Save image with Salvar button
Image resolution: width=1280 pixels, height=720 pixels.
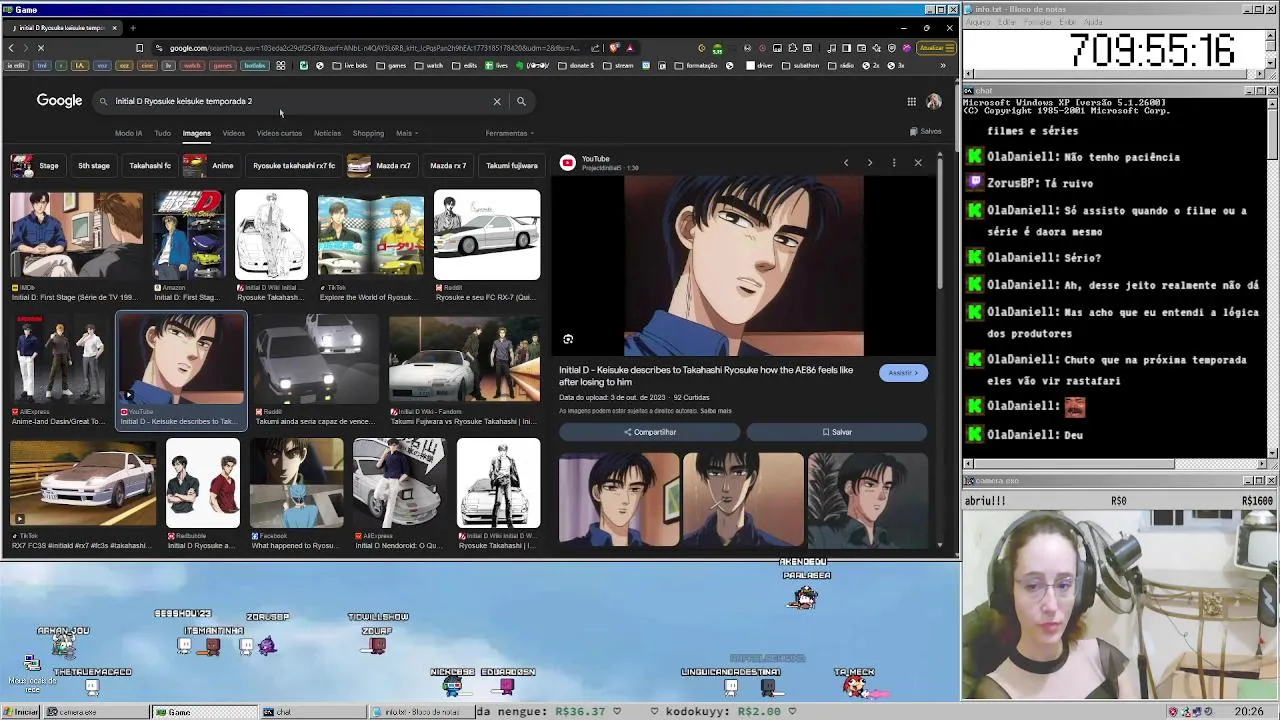[836, 432]
